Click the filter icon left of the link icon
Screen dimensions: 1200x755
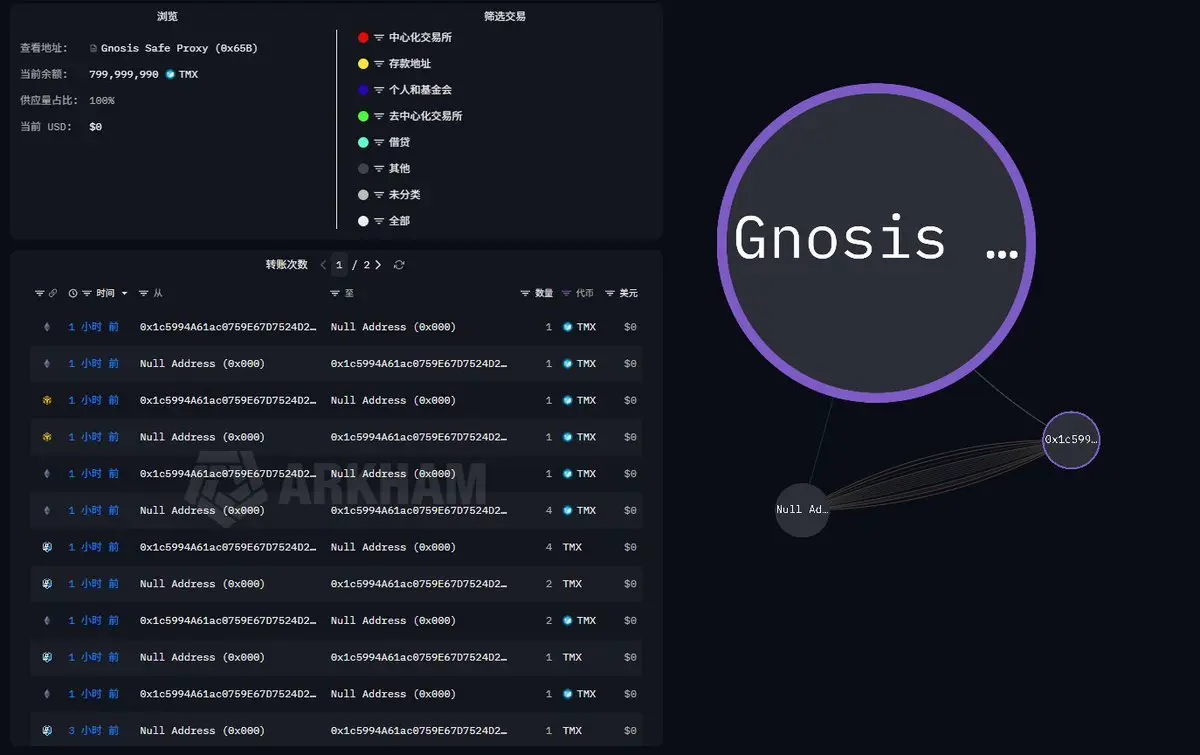click(40, 293)
